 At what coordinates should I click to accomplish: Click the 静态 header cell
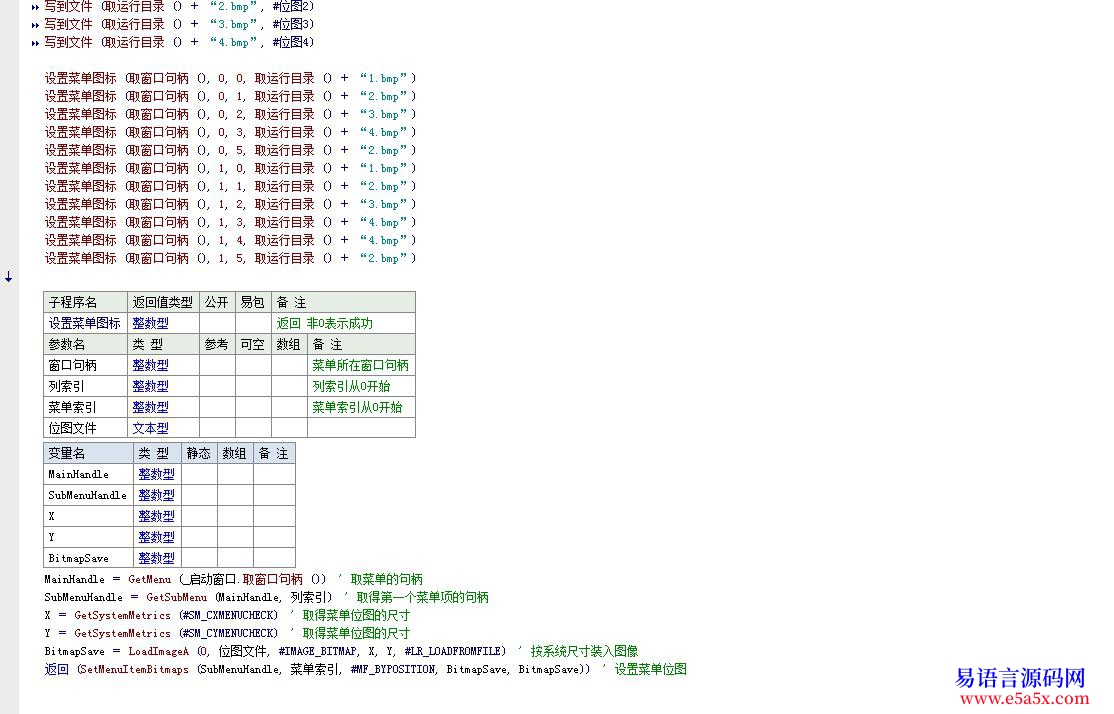click(199, 453)
